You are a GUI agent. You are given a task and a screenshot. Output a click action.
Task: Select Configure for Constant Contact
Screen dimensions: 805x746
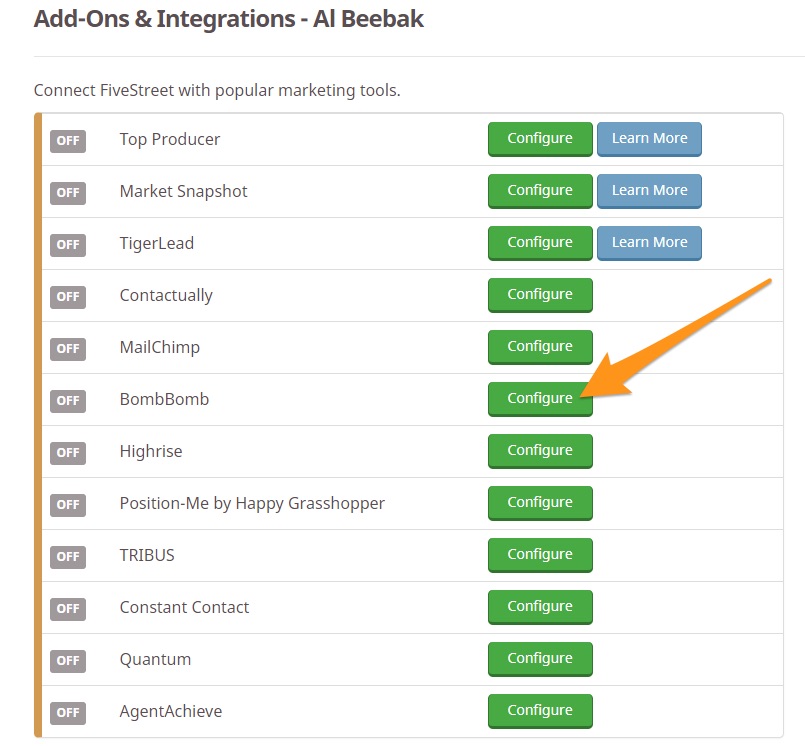tap(540, 606)
